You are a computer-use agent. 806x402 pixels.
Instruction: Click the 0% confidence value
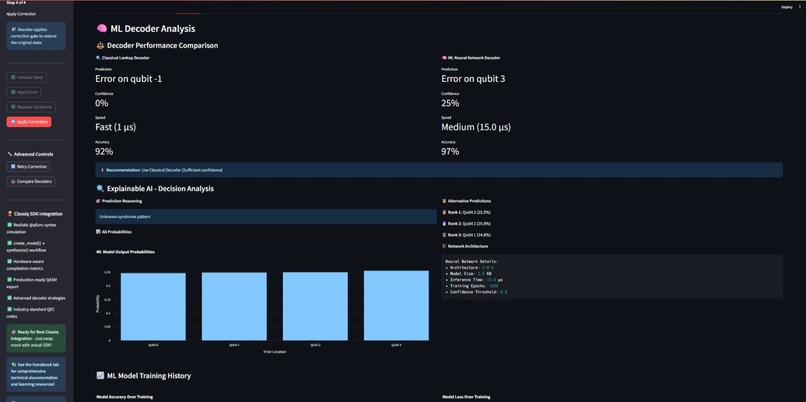pyautogui.click(x=102, y=103)
